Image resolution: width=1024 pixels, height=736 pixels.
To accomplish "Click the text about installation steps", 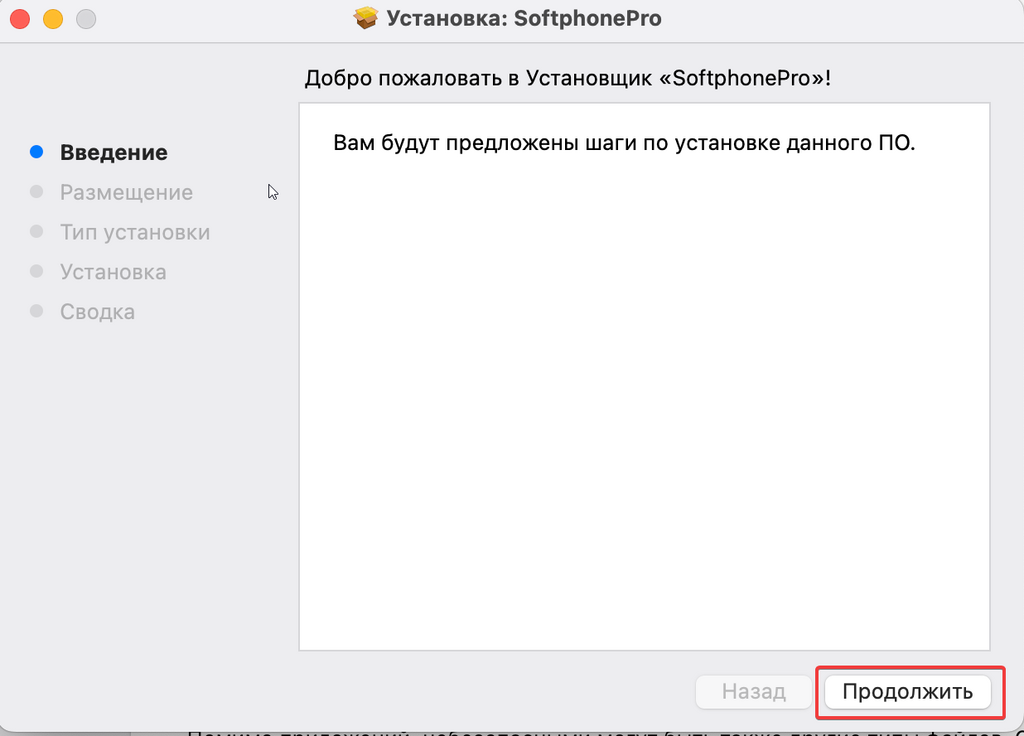I will (624, 142).
